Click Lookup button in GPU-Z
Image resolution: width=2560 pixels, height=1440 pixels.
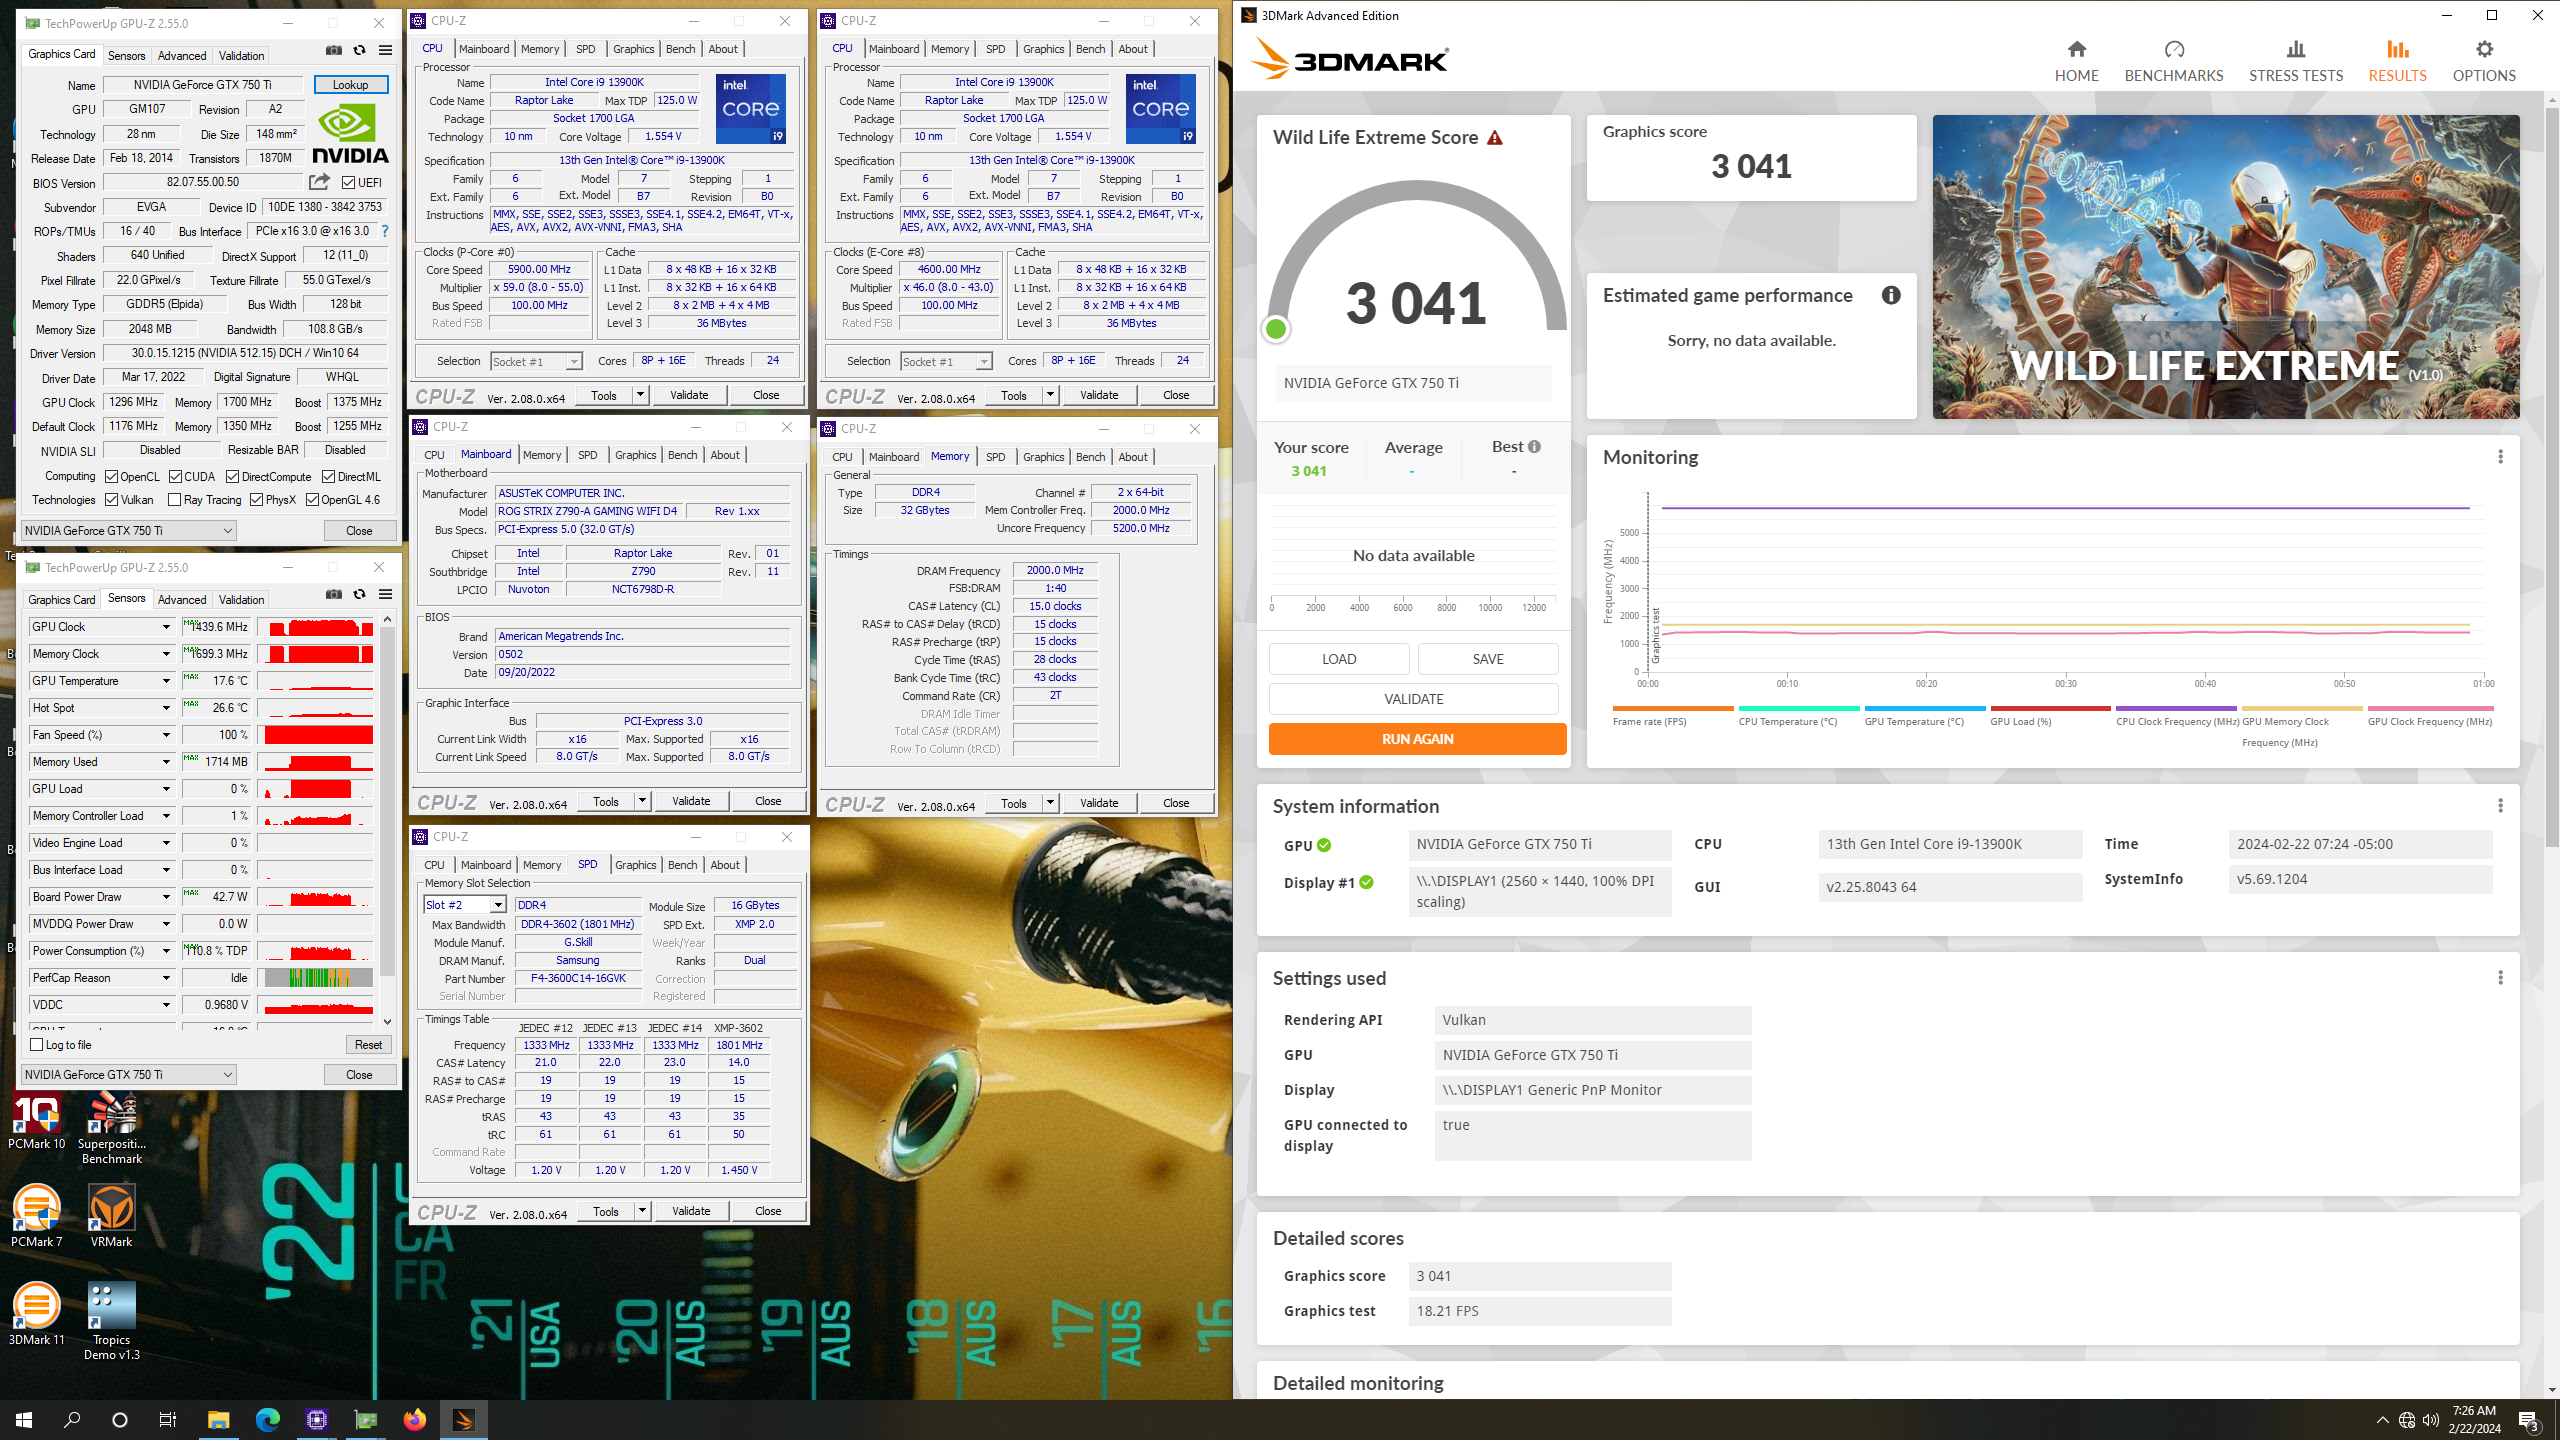click(351, 85)
